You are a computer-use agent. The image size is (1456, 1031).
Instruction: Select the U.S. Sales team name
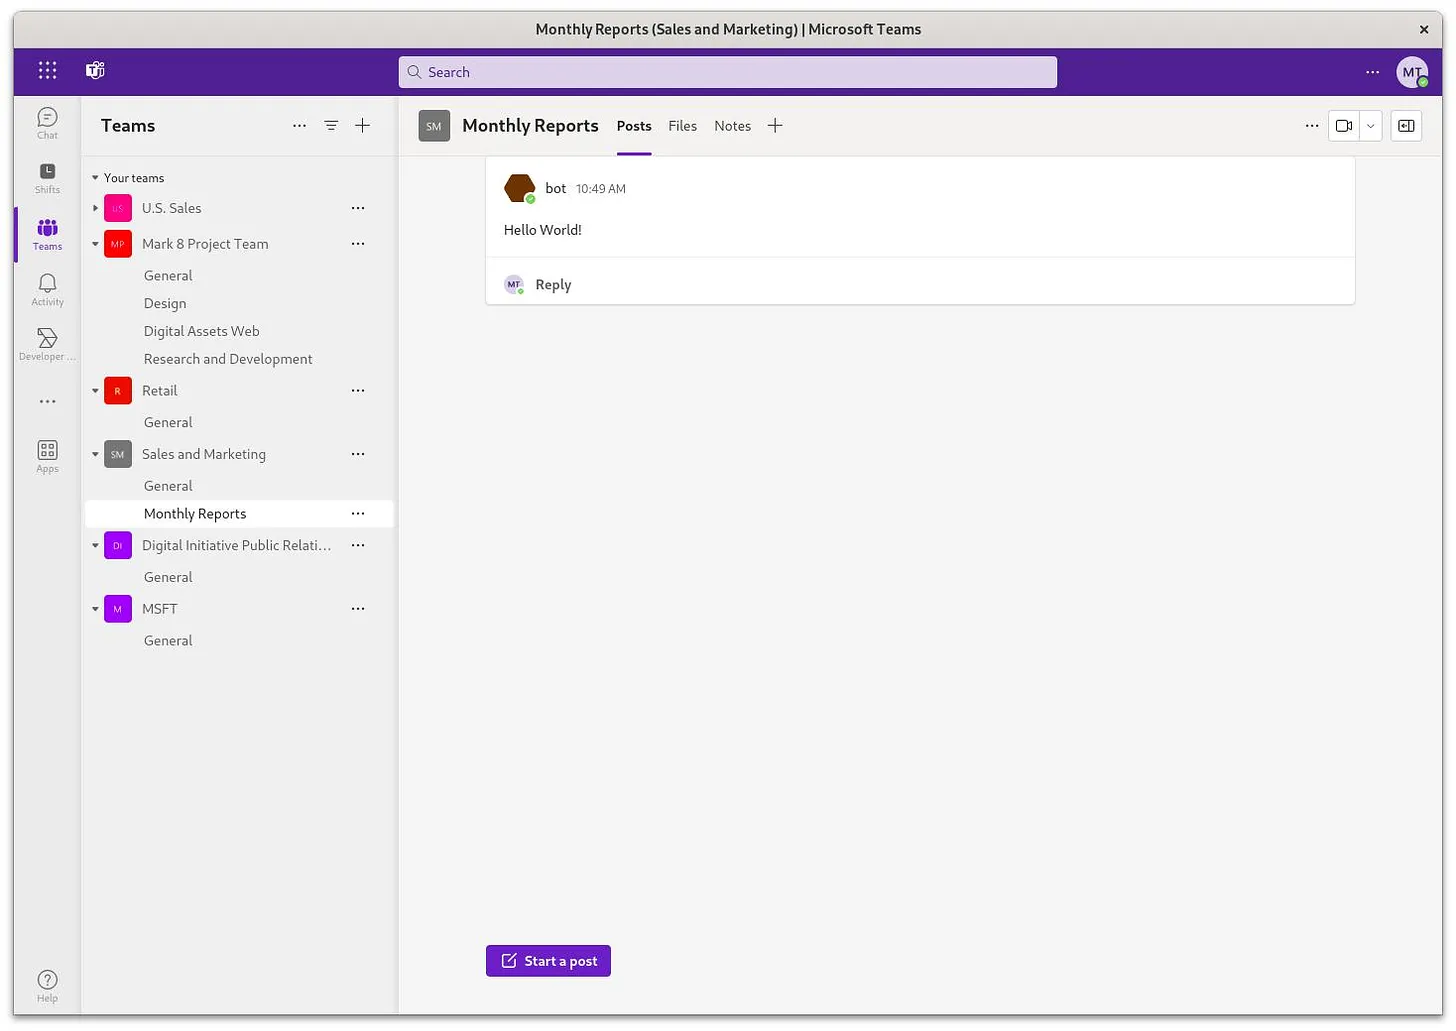pos(171,208)
